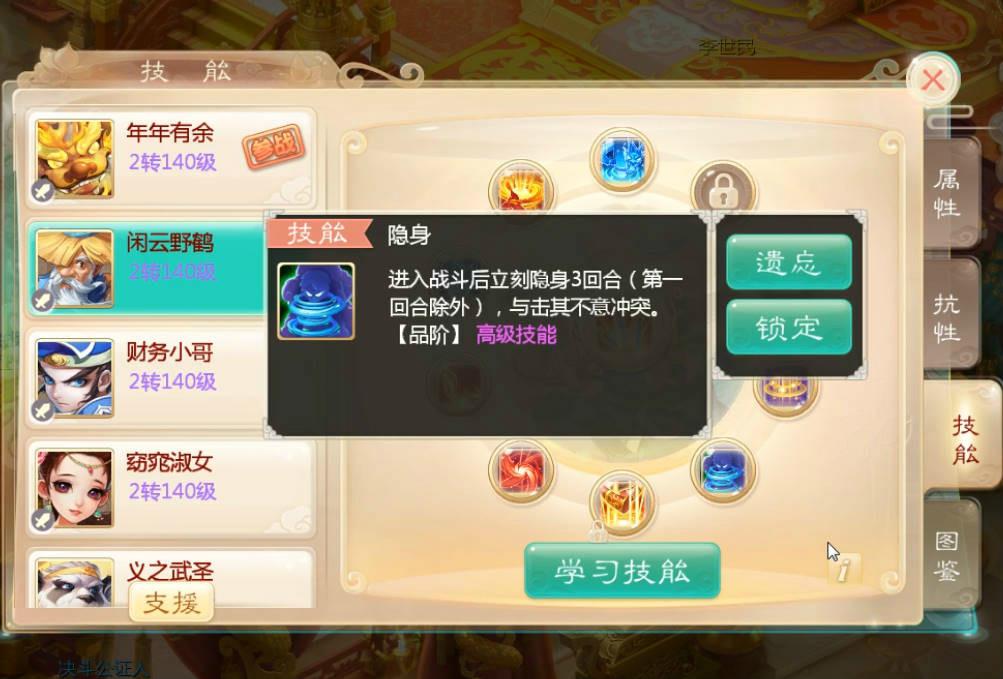Select the flame skill icon at top left
The image size is (1003, 679).
tap(521, 190)
